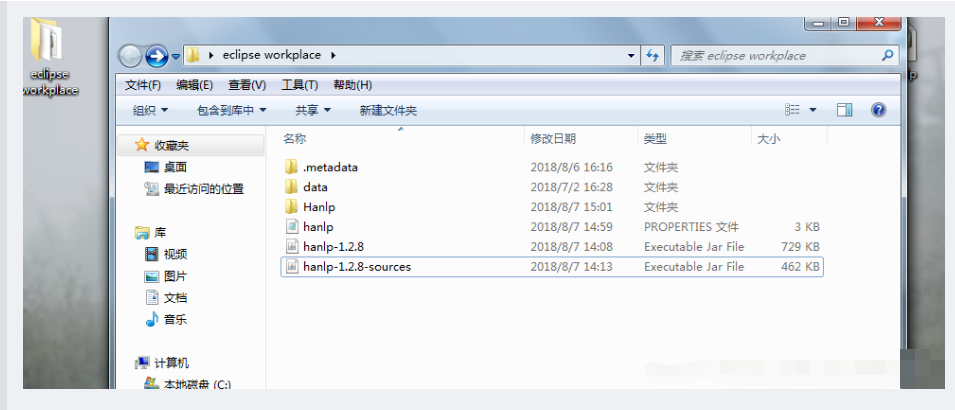Image resolution: width=955 pixels, height=410 pixels.
Task: Click the 新建文件夹 button
Action: point(388,110)
